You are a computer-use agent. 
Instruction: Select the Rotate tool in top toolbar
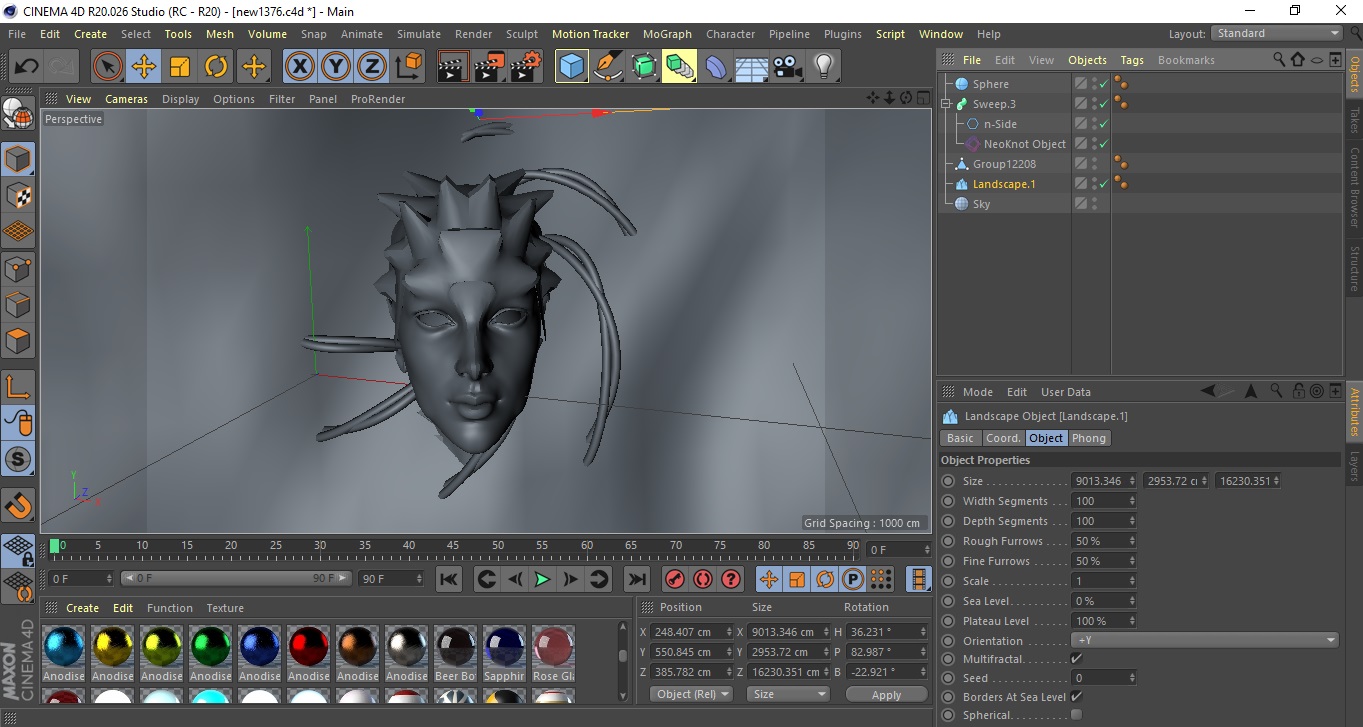click(x=216, y=67)
